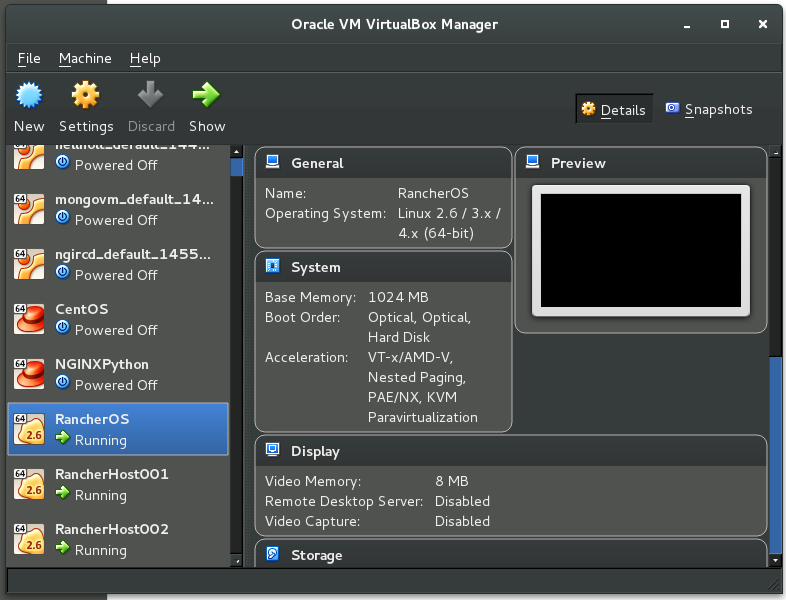Click details pane scrollbar up arrow
The width and height of the screenshot is (786, 600).
point(775,151)
